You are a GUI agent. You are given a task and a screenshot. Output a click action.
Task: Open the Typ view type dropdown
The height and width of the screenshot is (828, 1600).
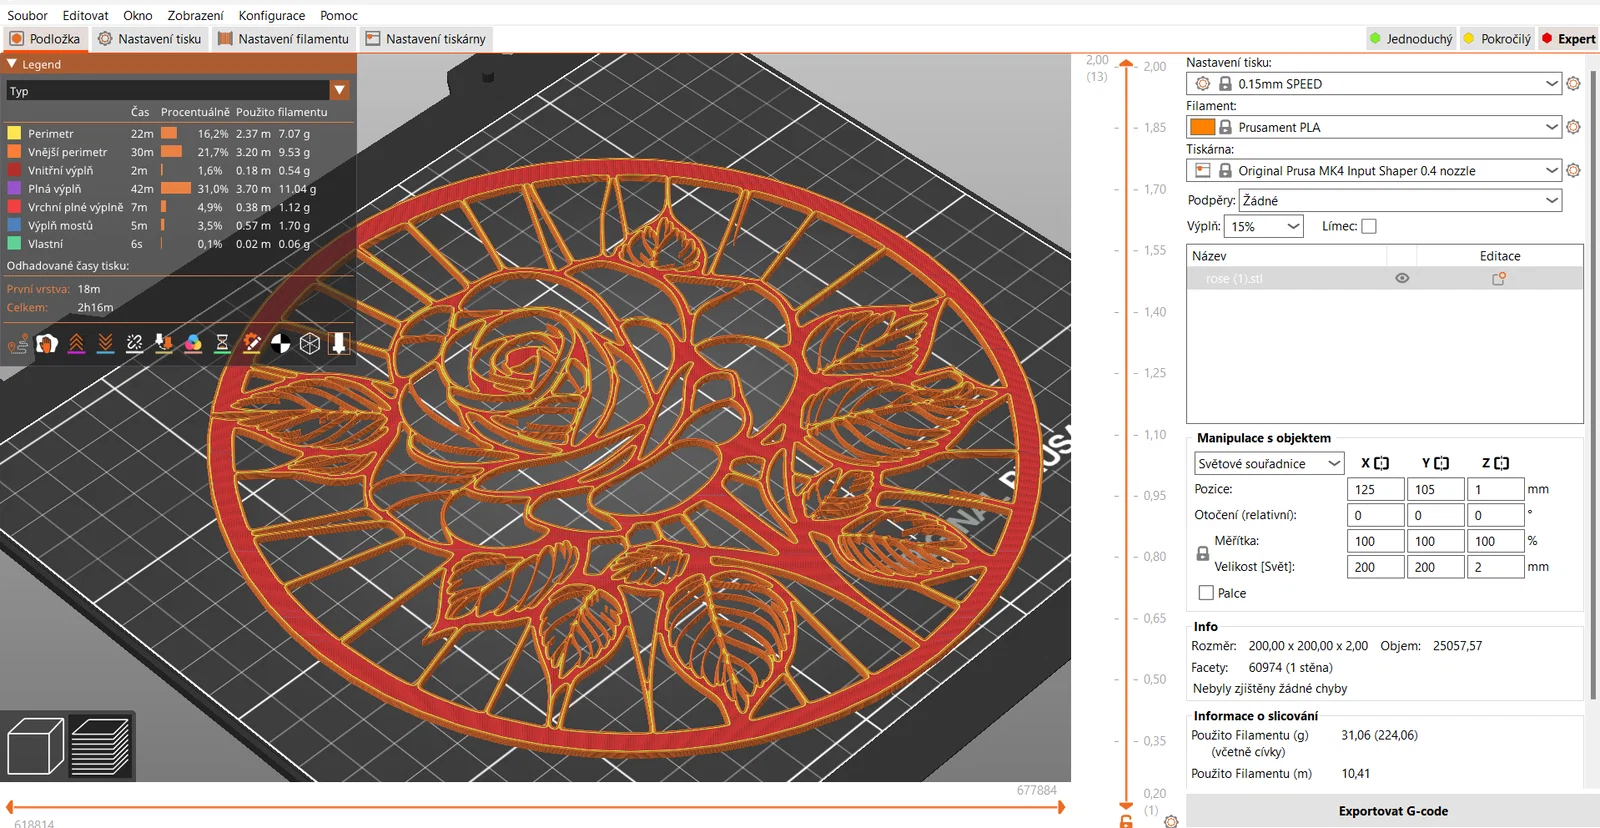[x=178, y=91]
